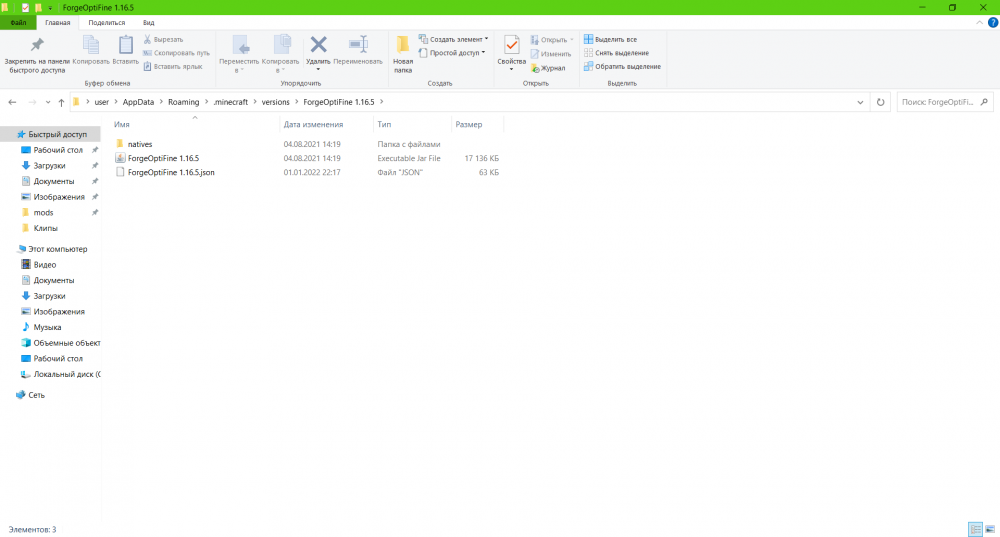Image resolution: width=1000 pixels, height=537 pixels.
Task: Click the Копировать clipboard icon
Action: point(91,50)
